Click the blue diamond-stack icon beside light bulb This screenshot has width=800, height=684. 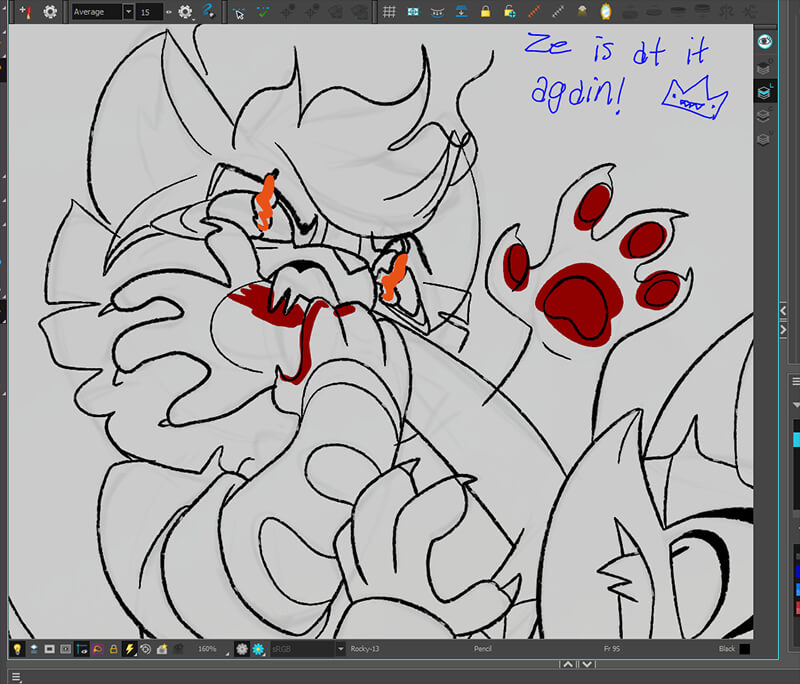[34, 649]
